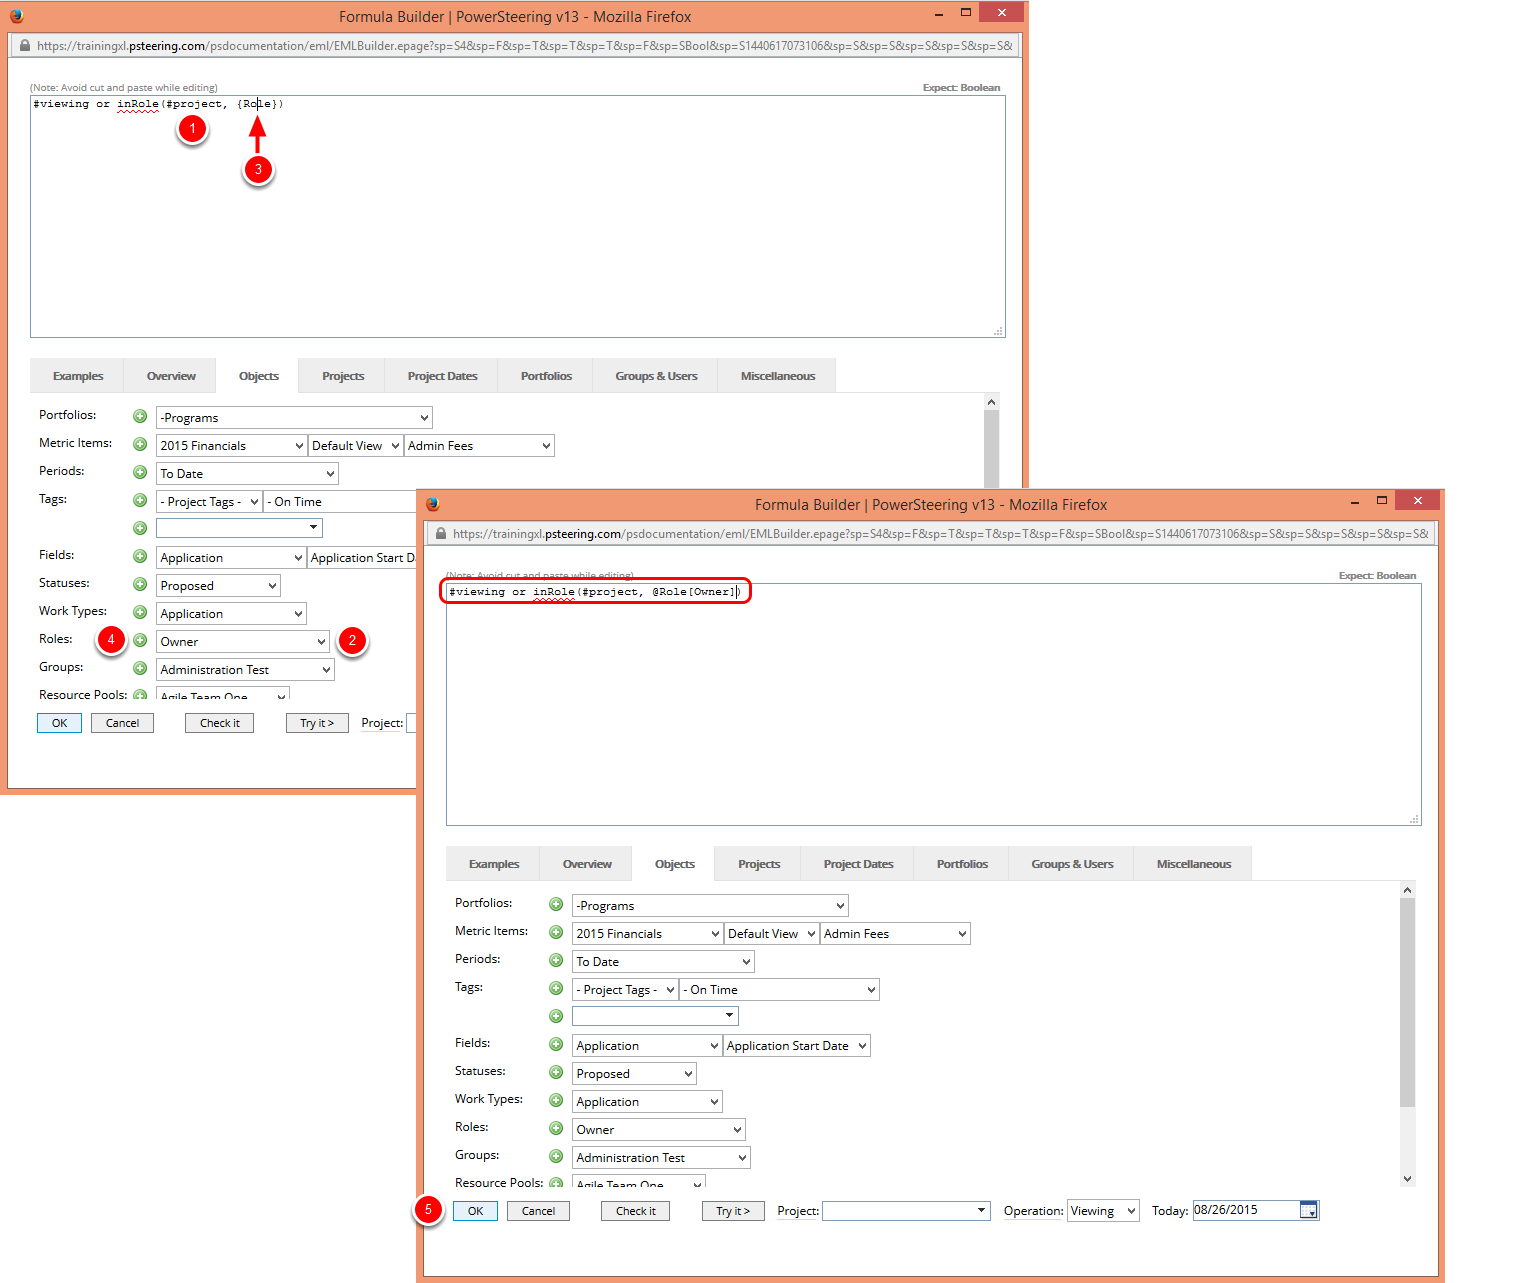Open Admin Fees dropdown in back window
This screenshot has width=1539, height=1283.
coord(479,445)
